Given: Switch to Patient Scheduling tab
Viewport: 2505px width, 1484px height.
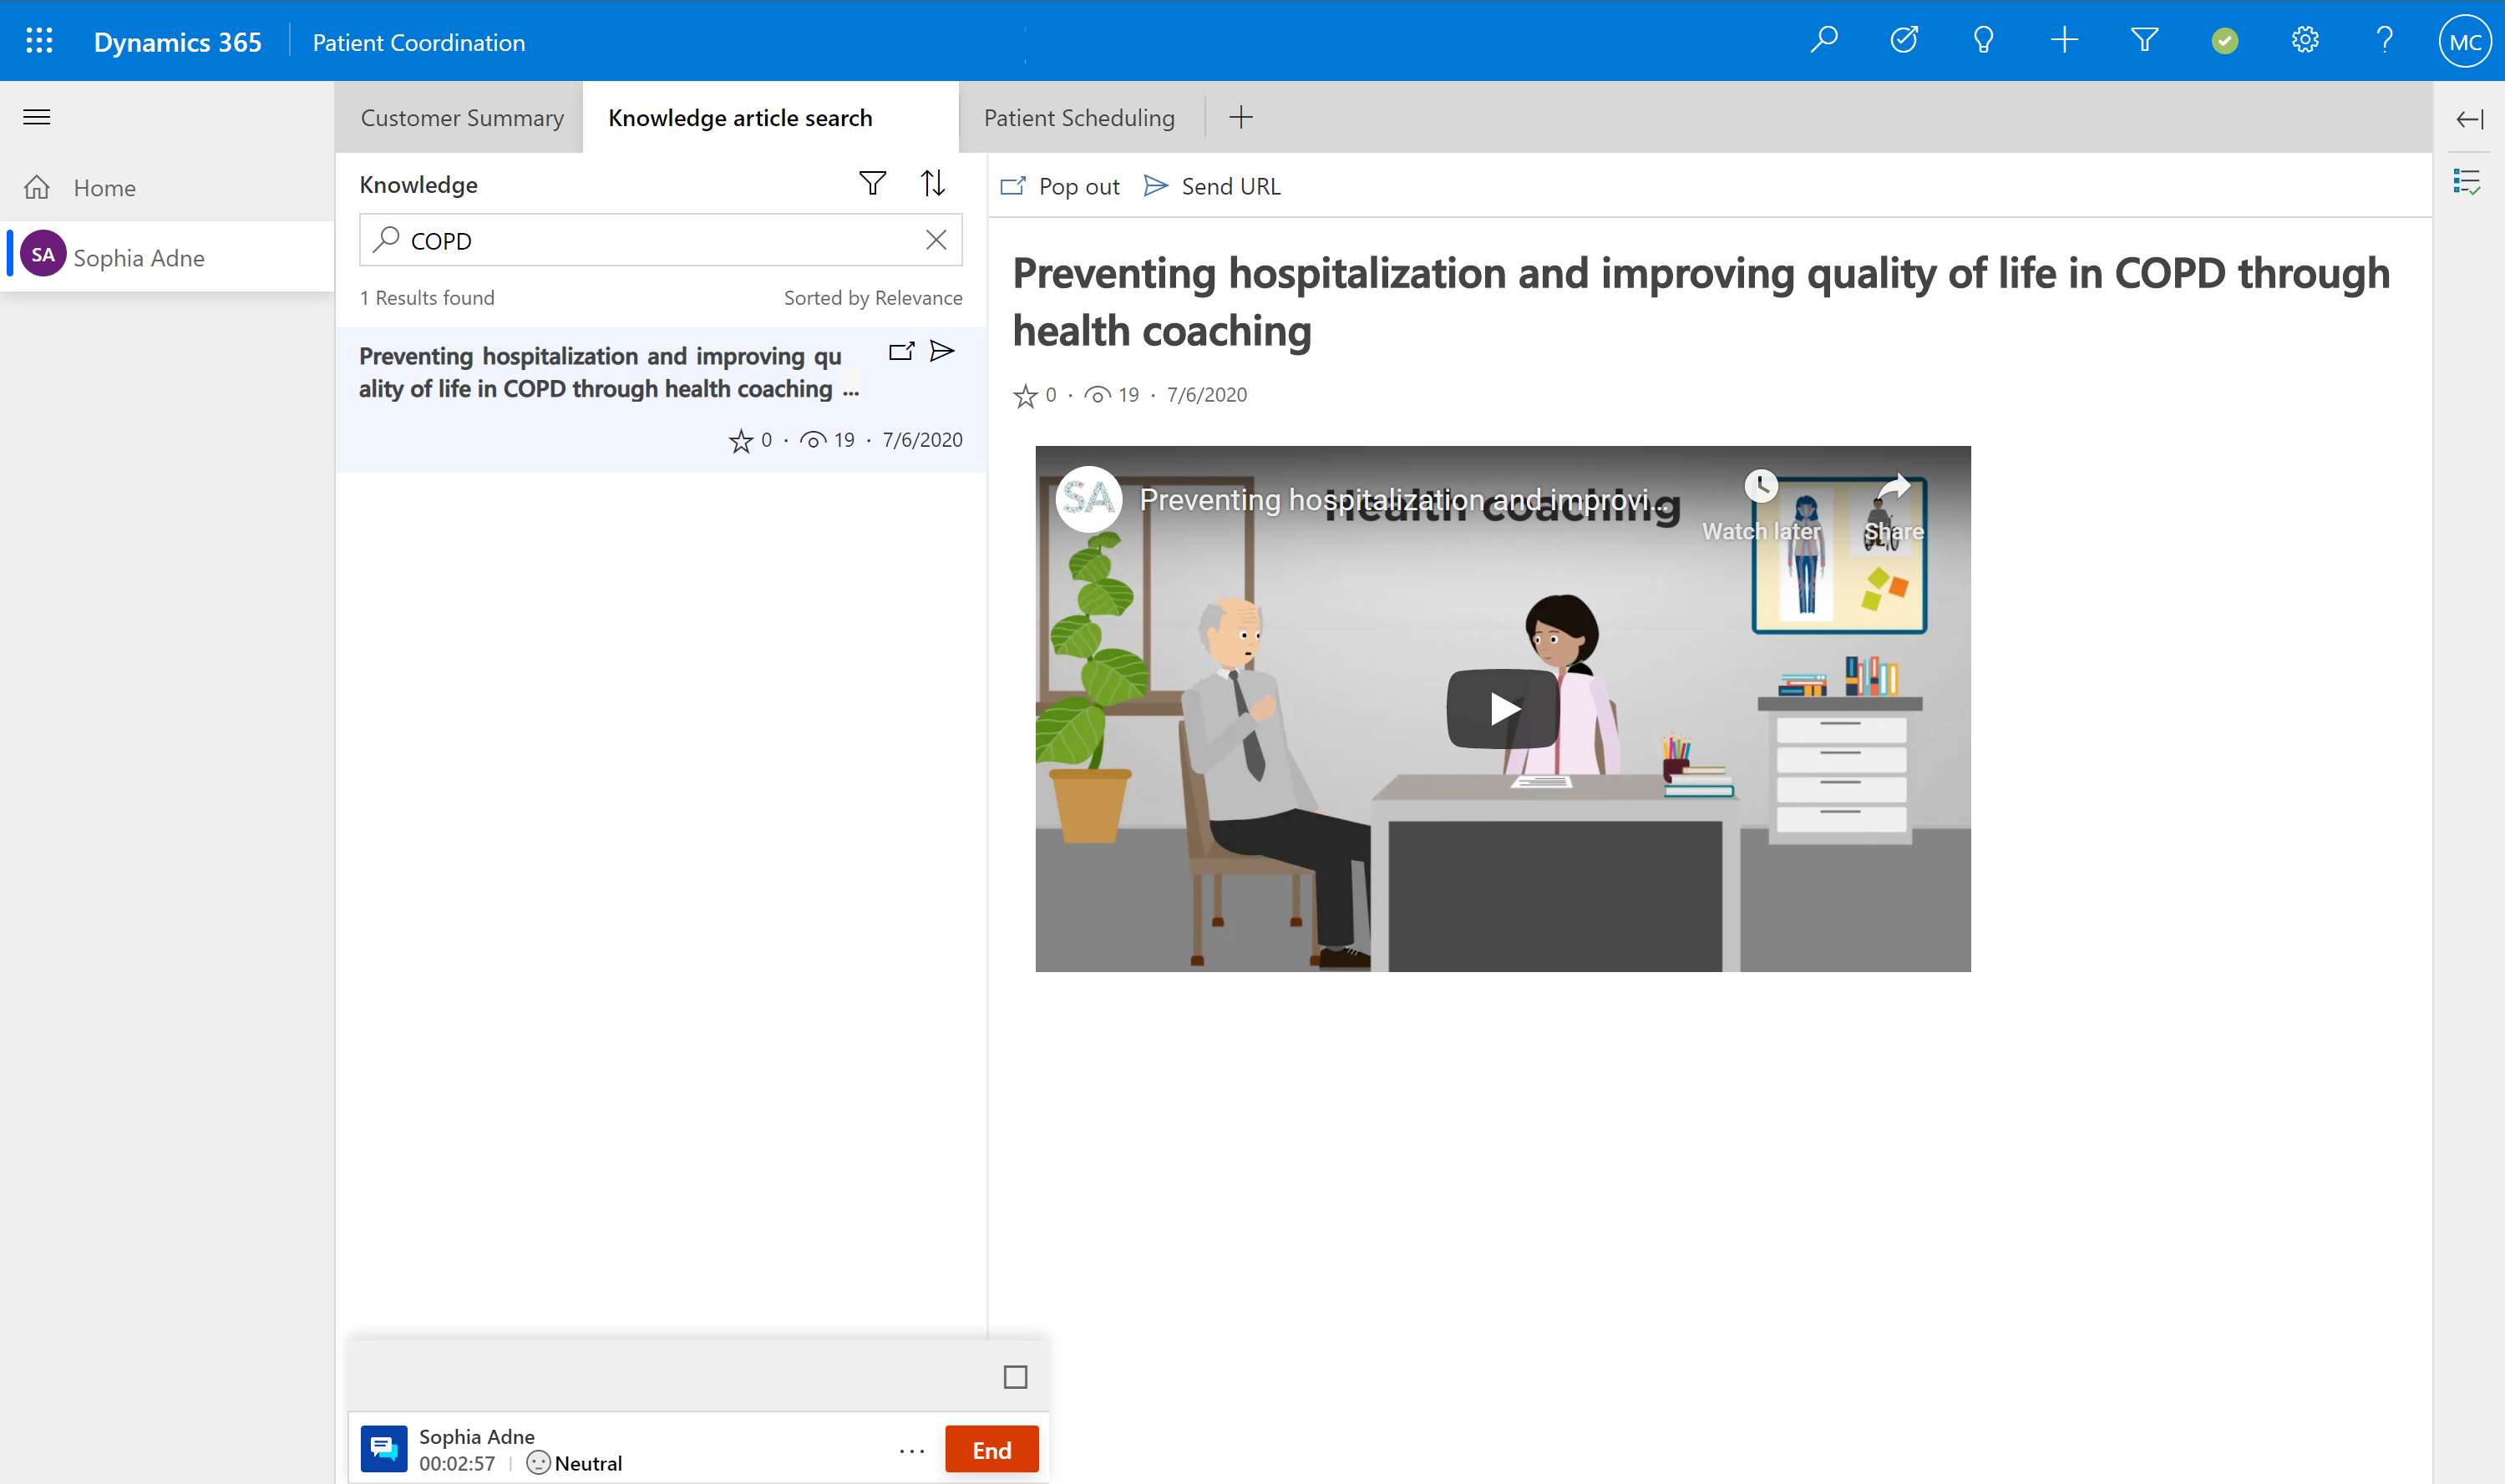Looking at the screenshot, I should (1079, 117).
